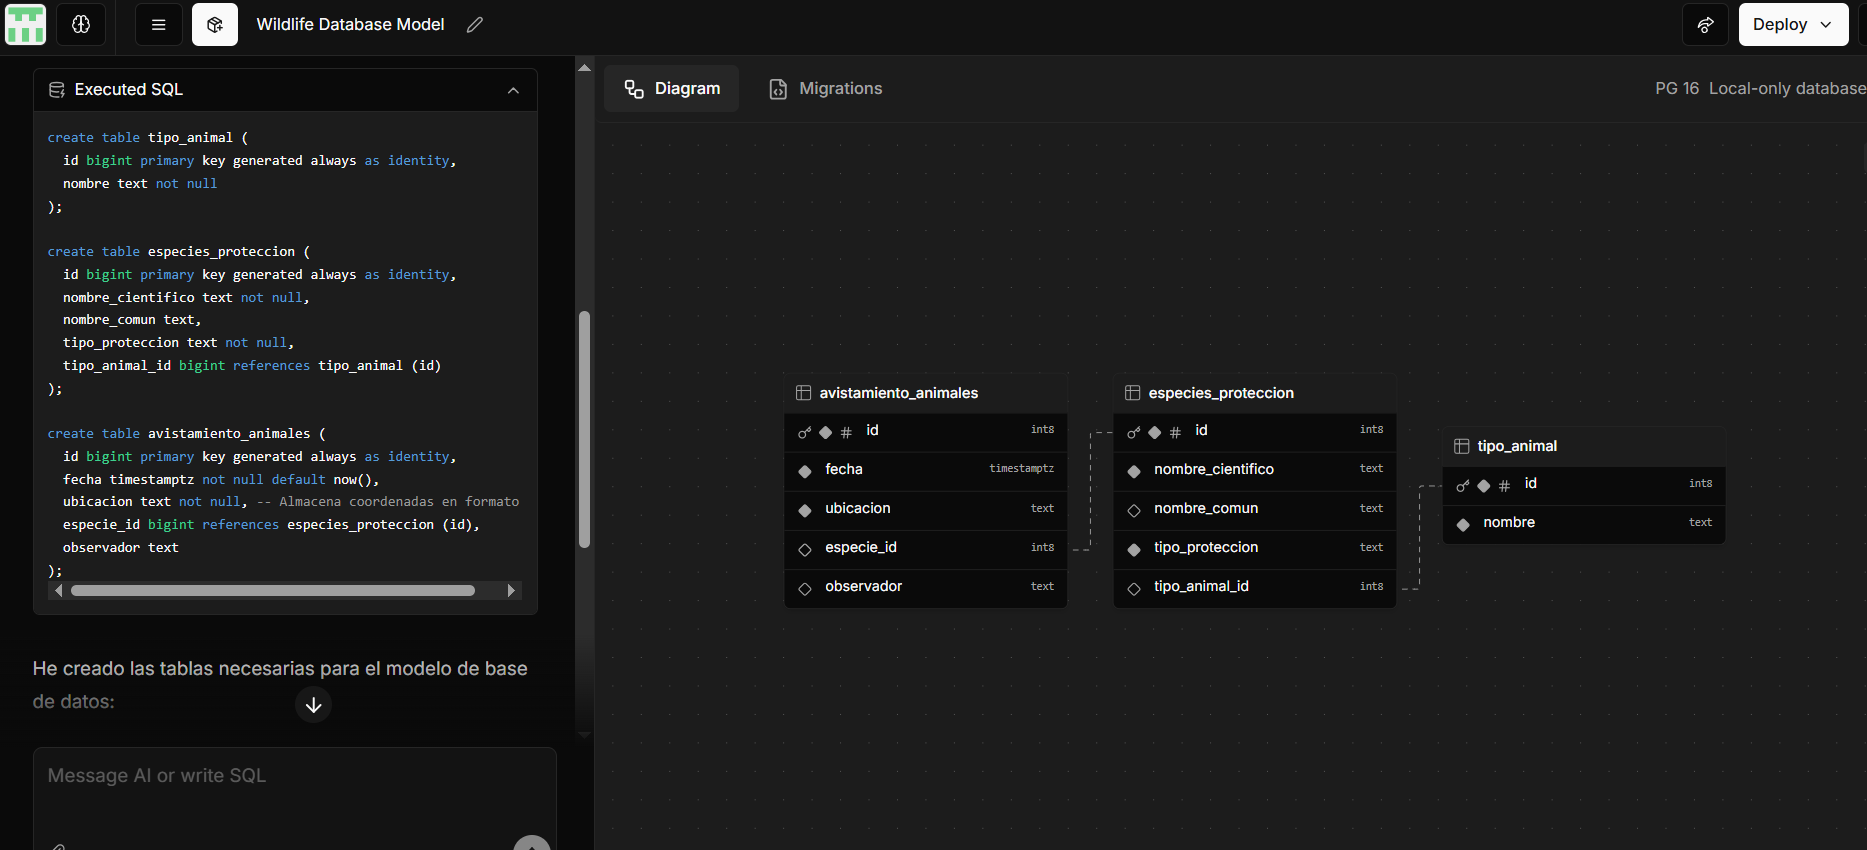The image size is (1867, 850).
Task: Click the SQL scrollbar right arrow
Action: [511, 591]
